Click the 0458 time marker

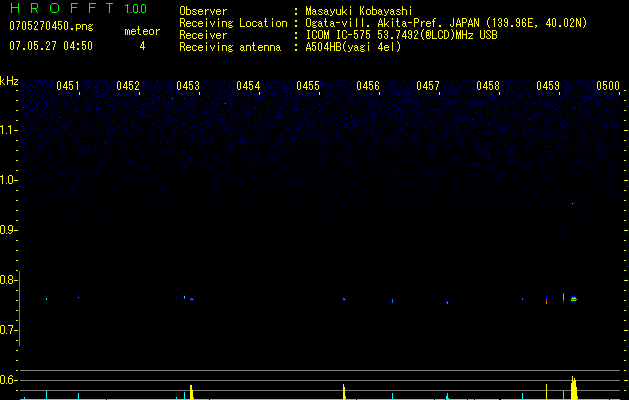tap(488, 86)
